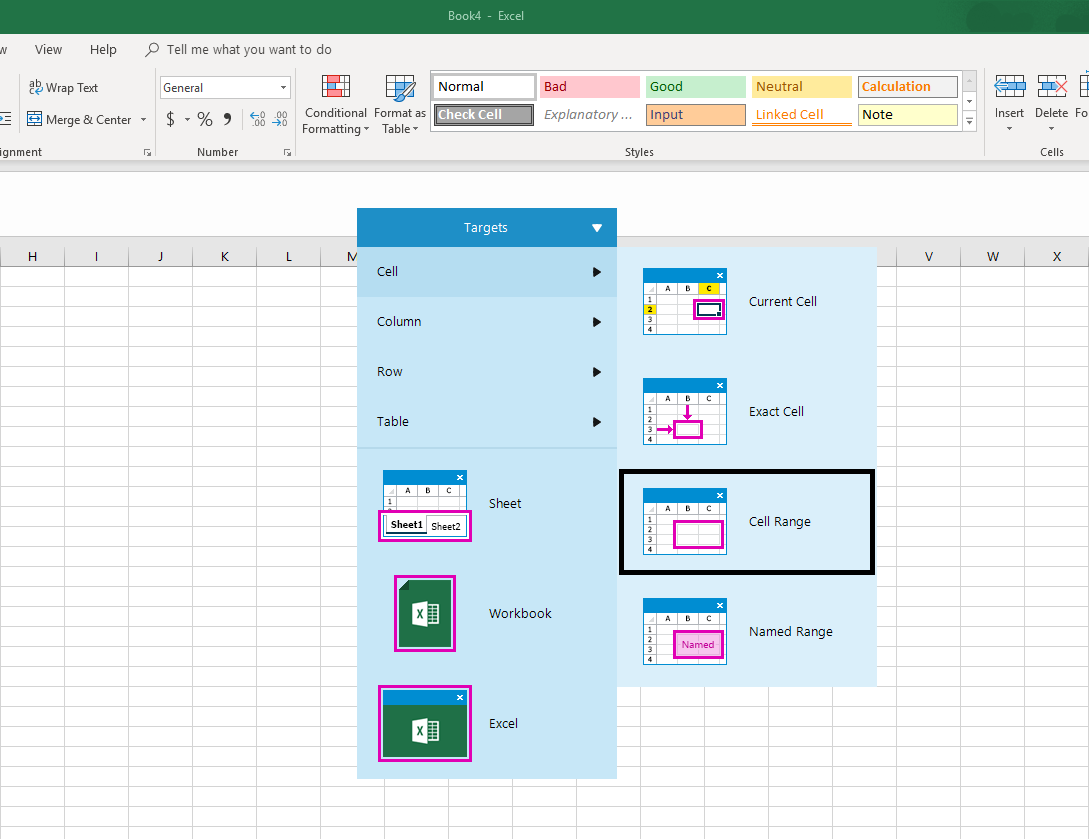Open the View ribbon tab
Image resolution: width=1089 pixels, height=839 pixels.
point(49,49)
